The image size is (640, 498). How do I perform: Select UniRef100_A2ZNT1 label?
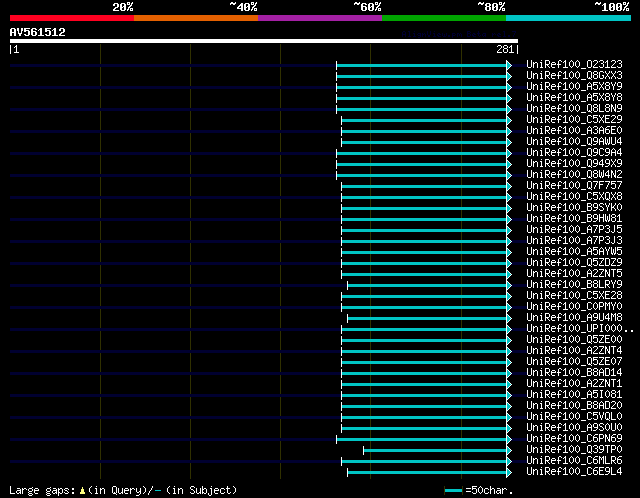pyautogui.click(x=574, y=384)
